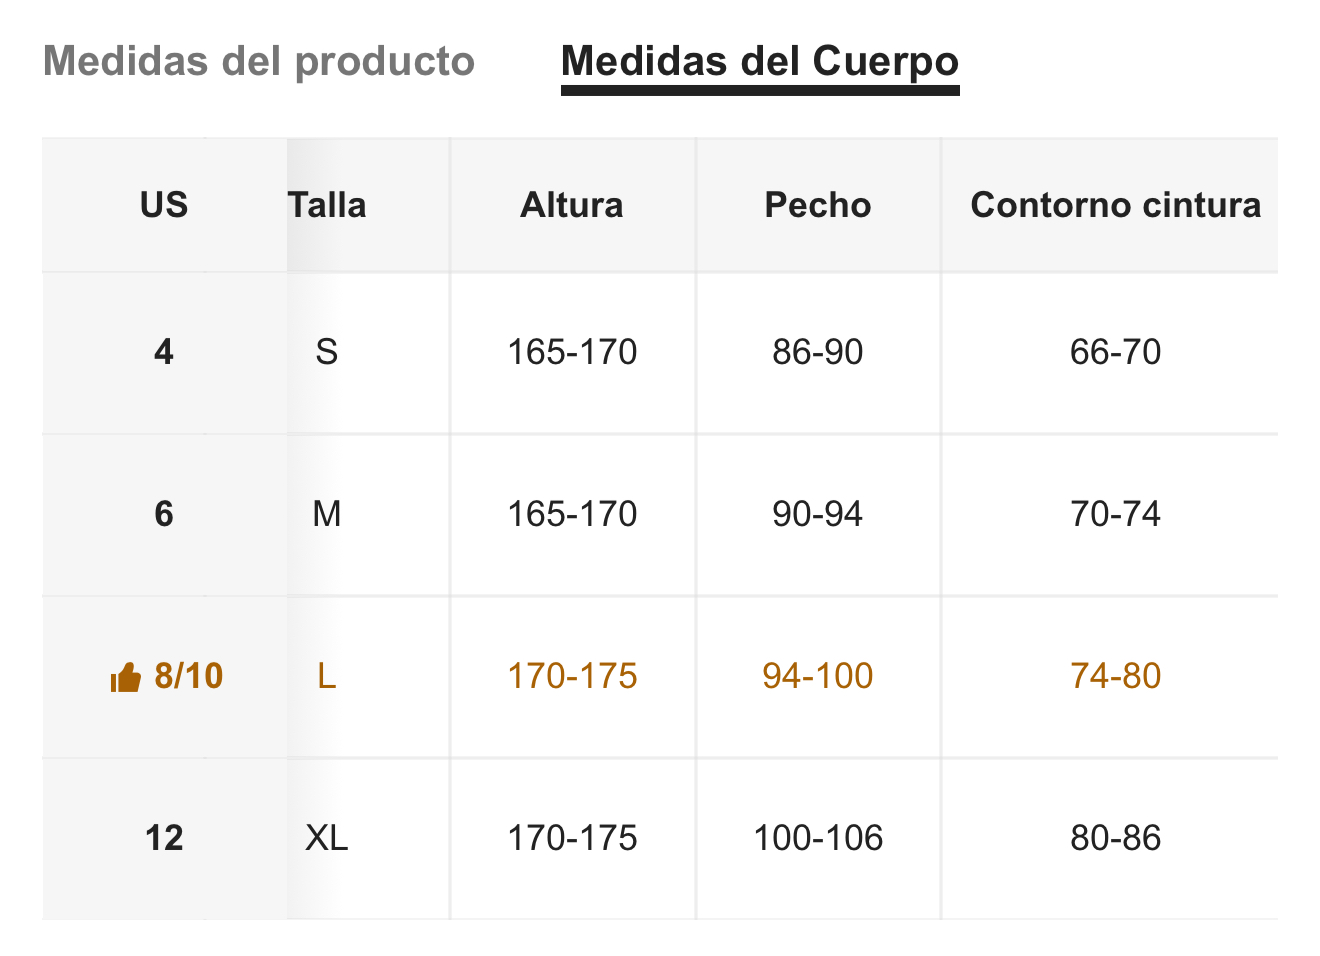Select the size M cell
This screenshot has height=956, width=1320.
point(327,514)
